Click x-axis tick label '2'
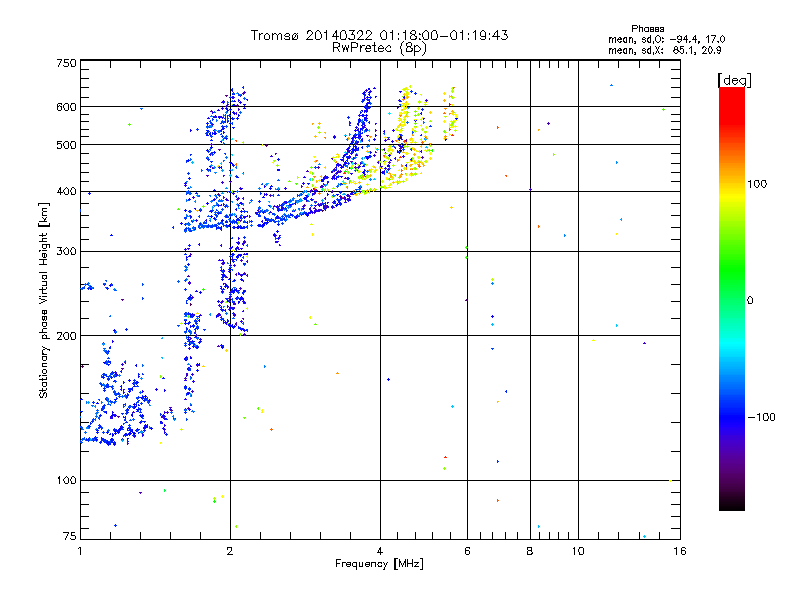Image resolution: width=800 pixels, height=600 pixels. click(230, 551)
